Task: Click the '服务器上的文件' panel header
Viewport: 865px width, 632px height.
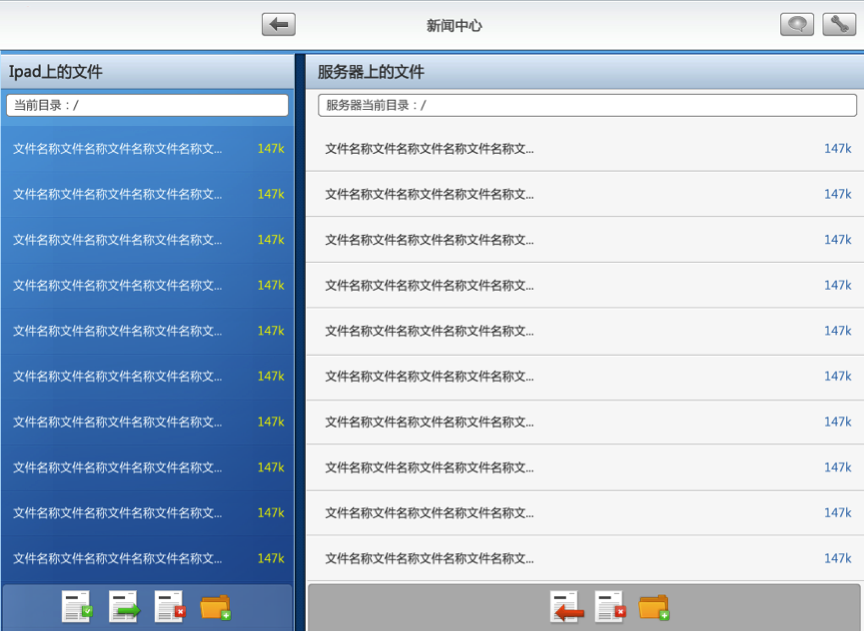Action: point(585,72)
